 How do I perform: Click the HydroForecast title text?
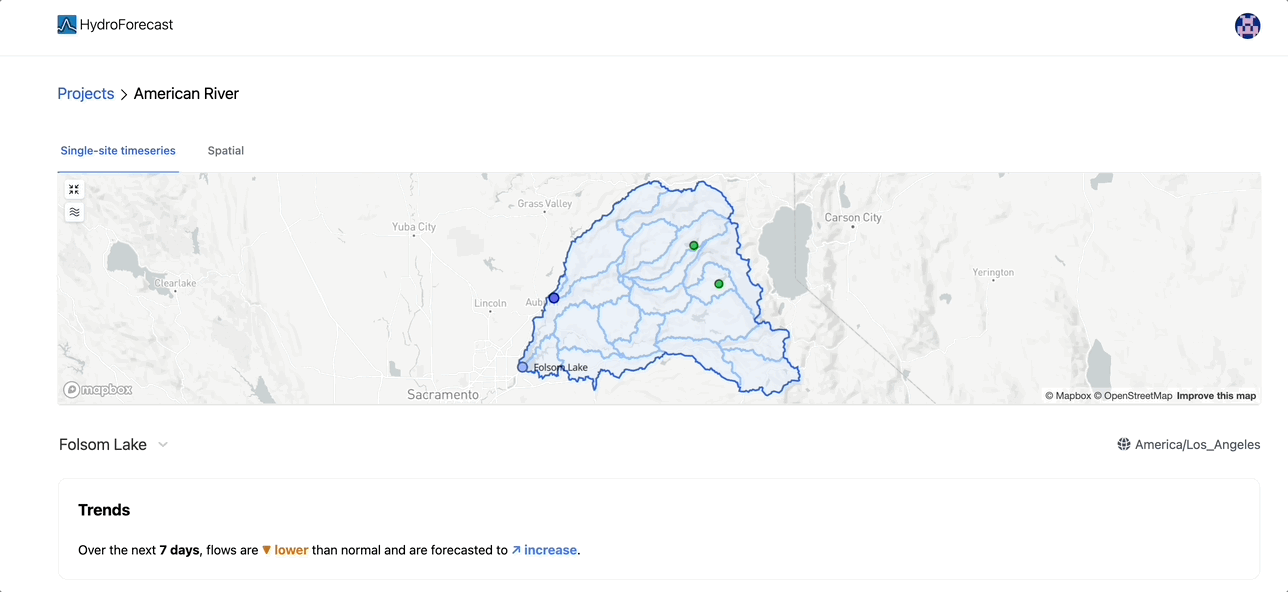126,25
